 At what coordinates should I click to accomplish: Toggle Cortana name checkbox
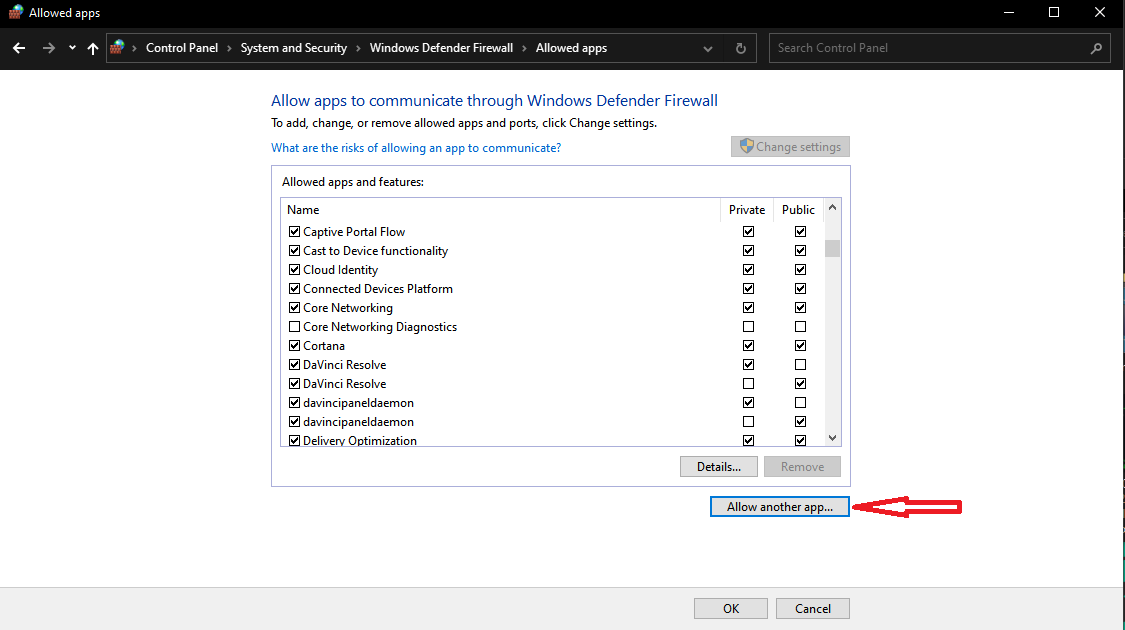(x=294, y=346)
